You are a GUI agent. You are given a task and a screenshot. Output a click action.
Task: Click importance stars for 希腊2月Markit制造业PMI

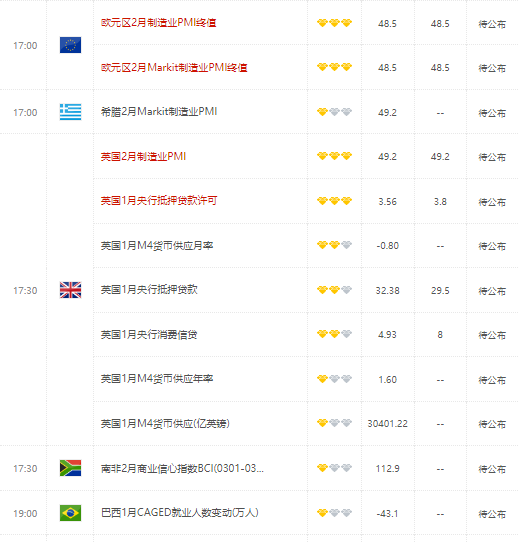tap(335, 112)
